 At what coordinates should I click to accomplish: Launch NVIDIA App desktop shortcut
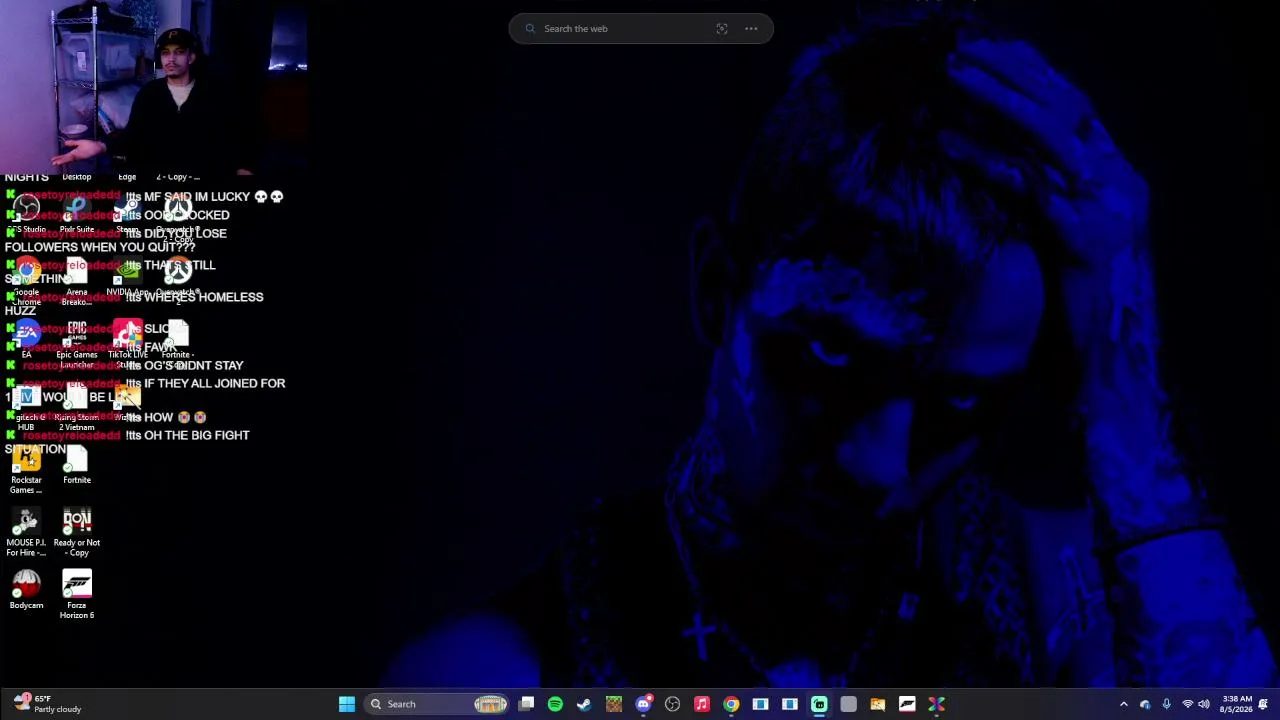click(127, 278)
